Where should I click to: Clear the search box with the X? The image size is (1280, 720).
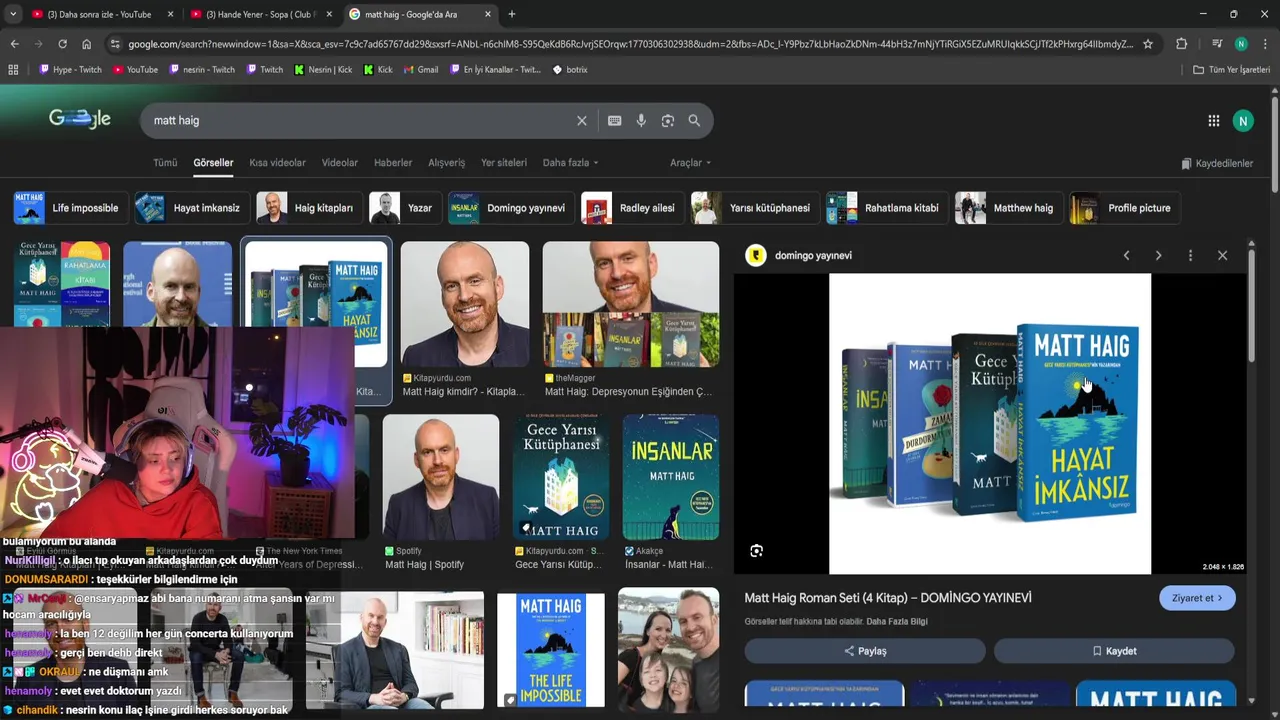click(582, 120)
